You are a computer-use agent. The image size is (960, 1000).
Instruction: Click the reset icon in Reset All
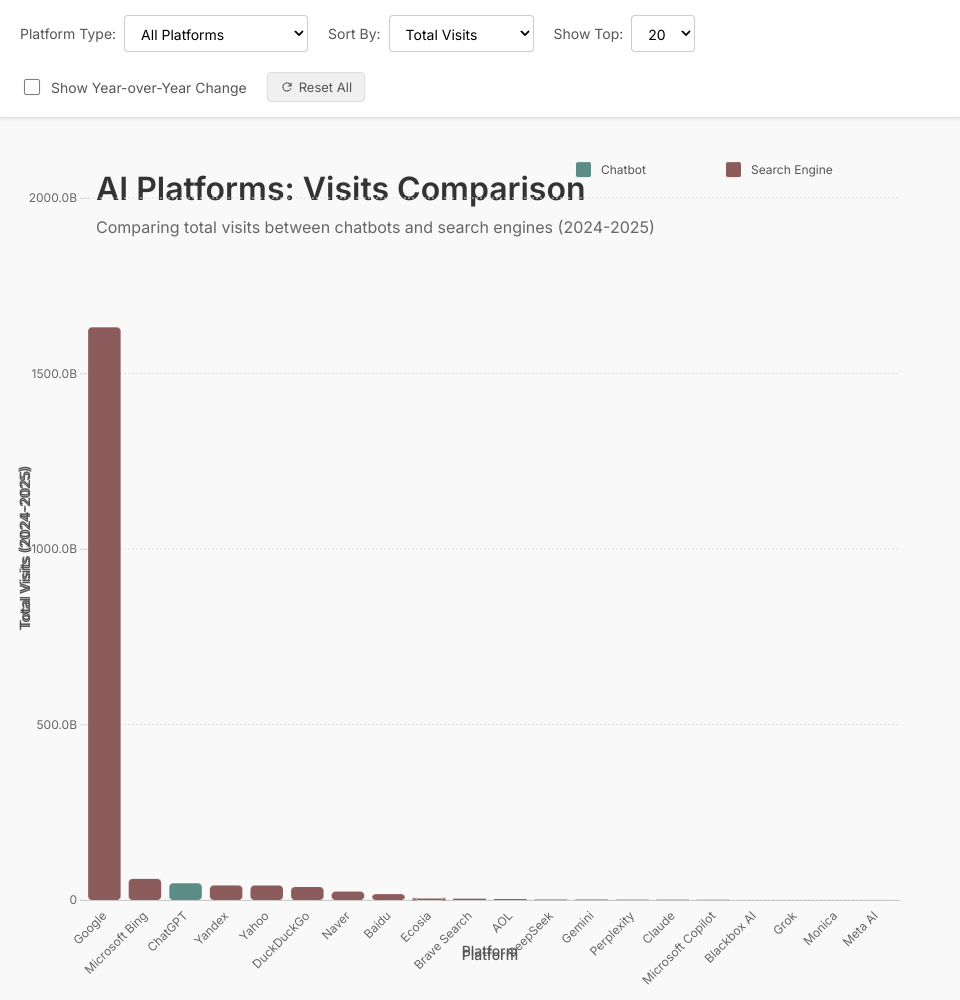pos(287,87)
